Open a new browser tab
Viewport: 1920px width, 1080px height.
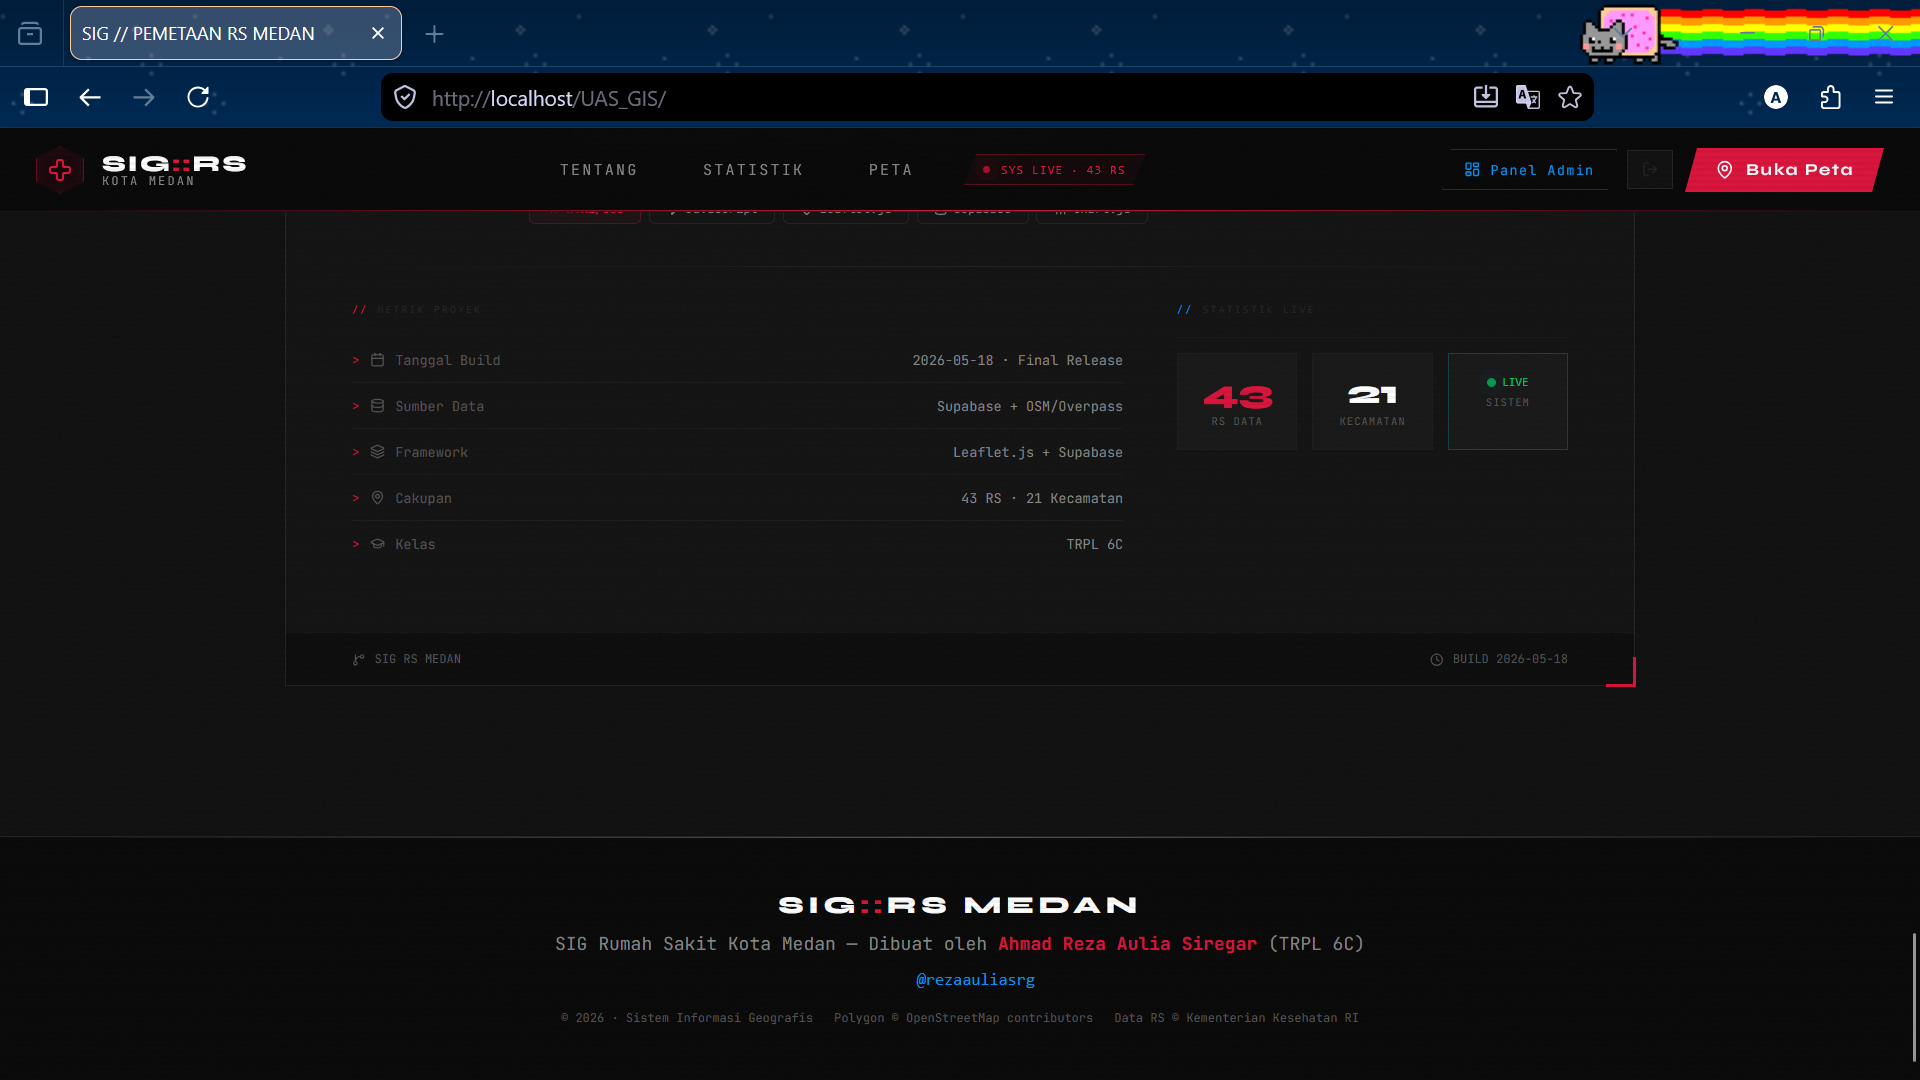(434, 34)
